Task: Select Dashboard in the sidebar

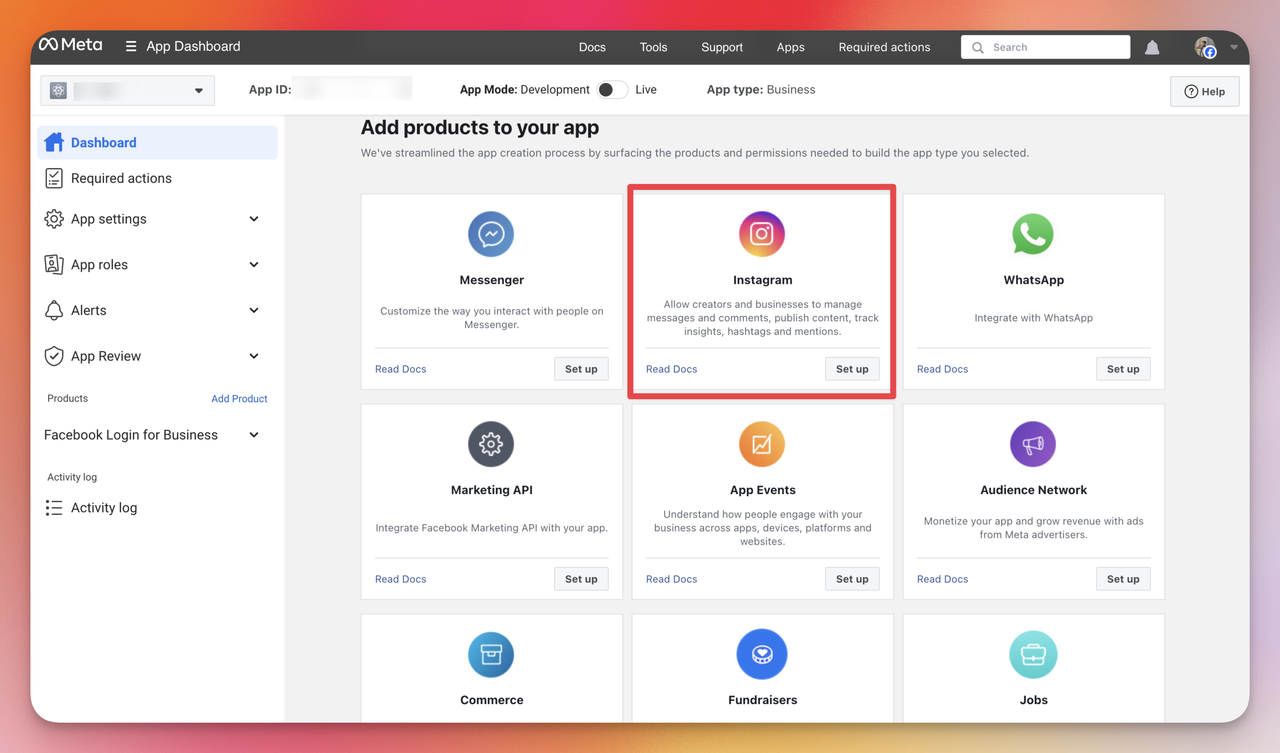Action: (x=157, y=142)
